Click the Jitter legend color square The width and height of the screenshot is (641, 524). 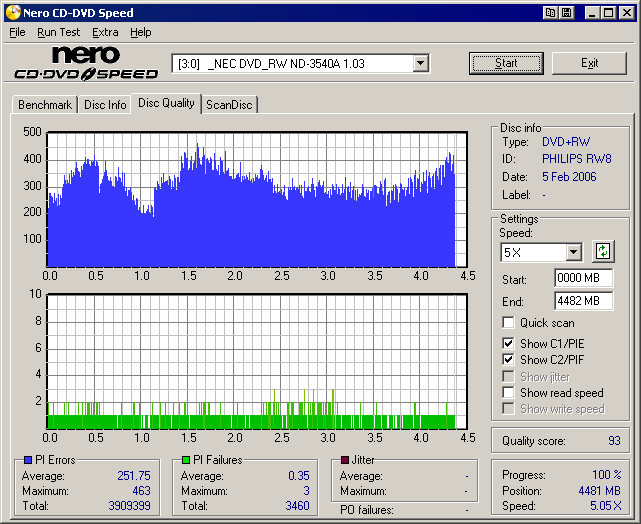[x=345, y=460]
